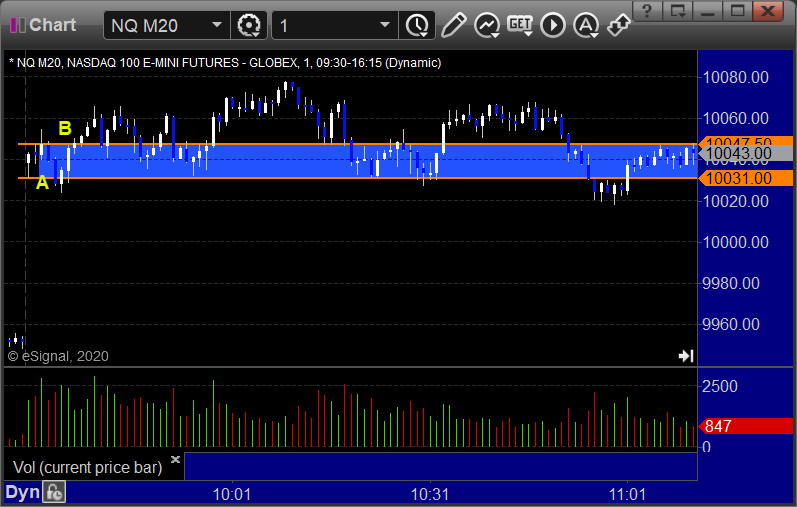This screenshot has height=507, width=797.
Task: Select the lower orange line at 10031.00
Action: [356, 178]
